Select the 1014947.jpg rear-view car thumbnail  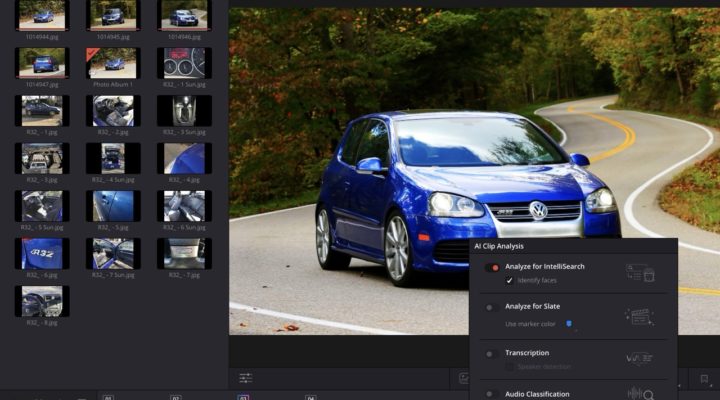[x=42, y=63]
